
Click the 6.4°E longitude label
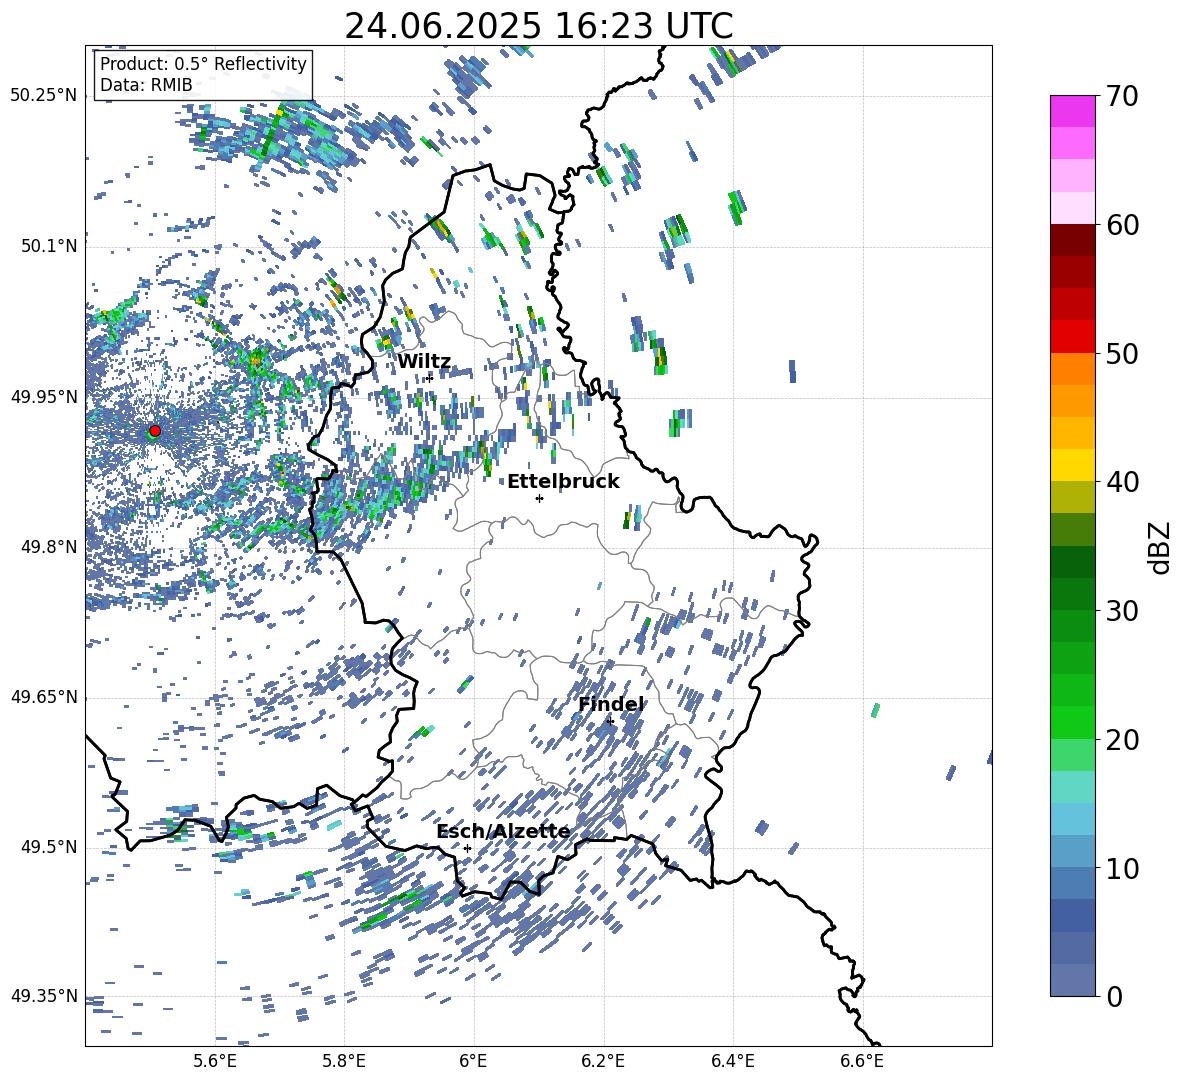point(733,1061)
